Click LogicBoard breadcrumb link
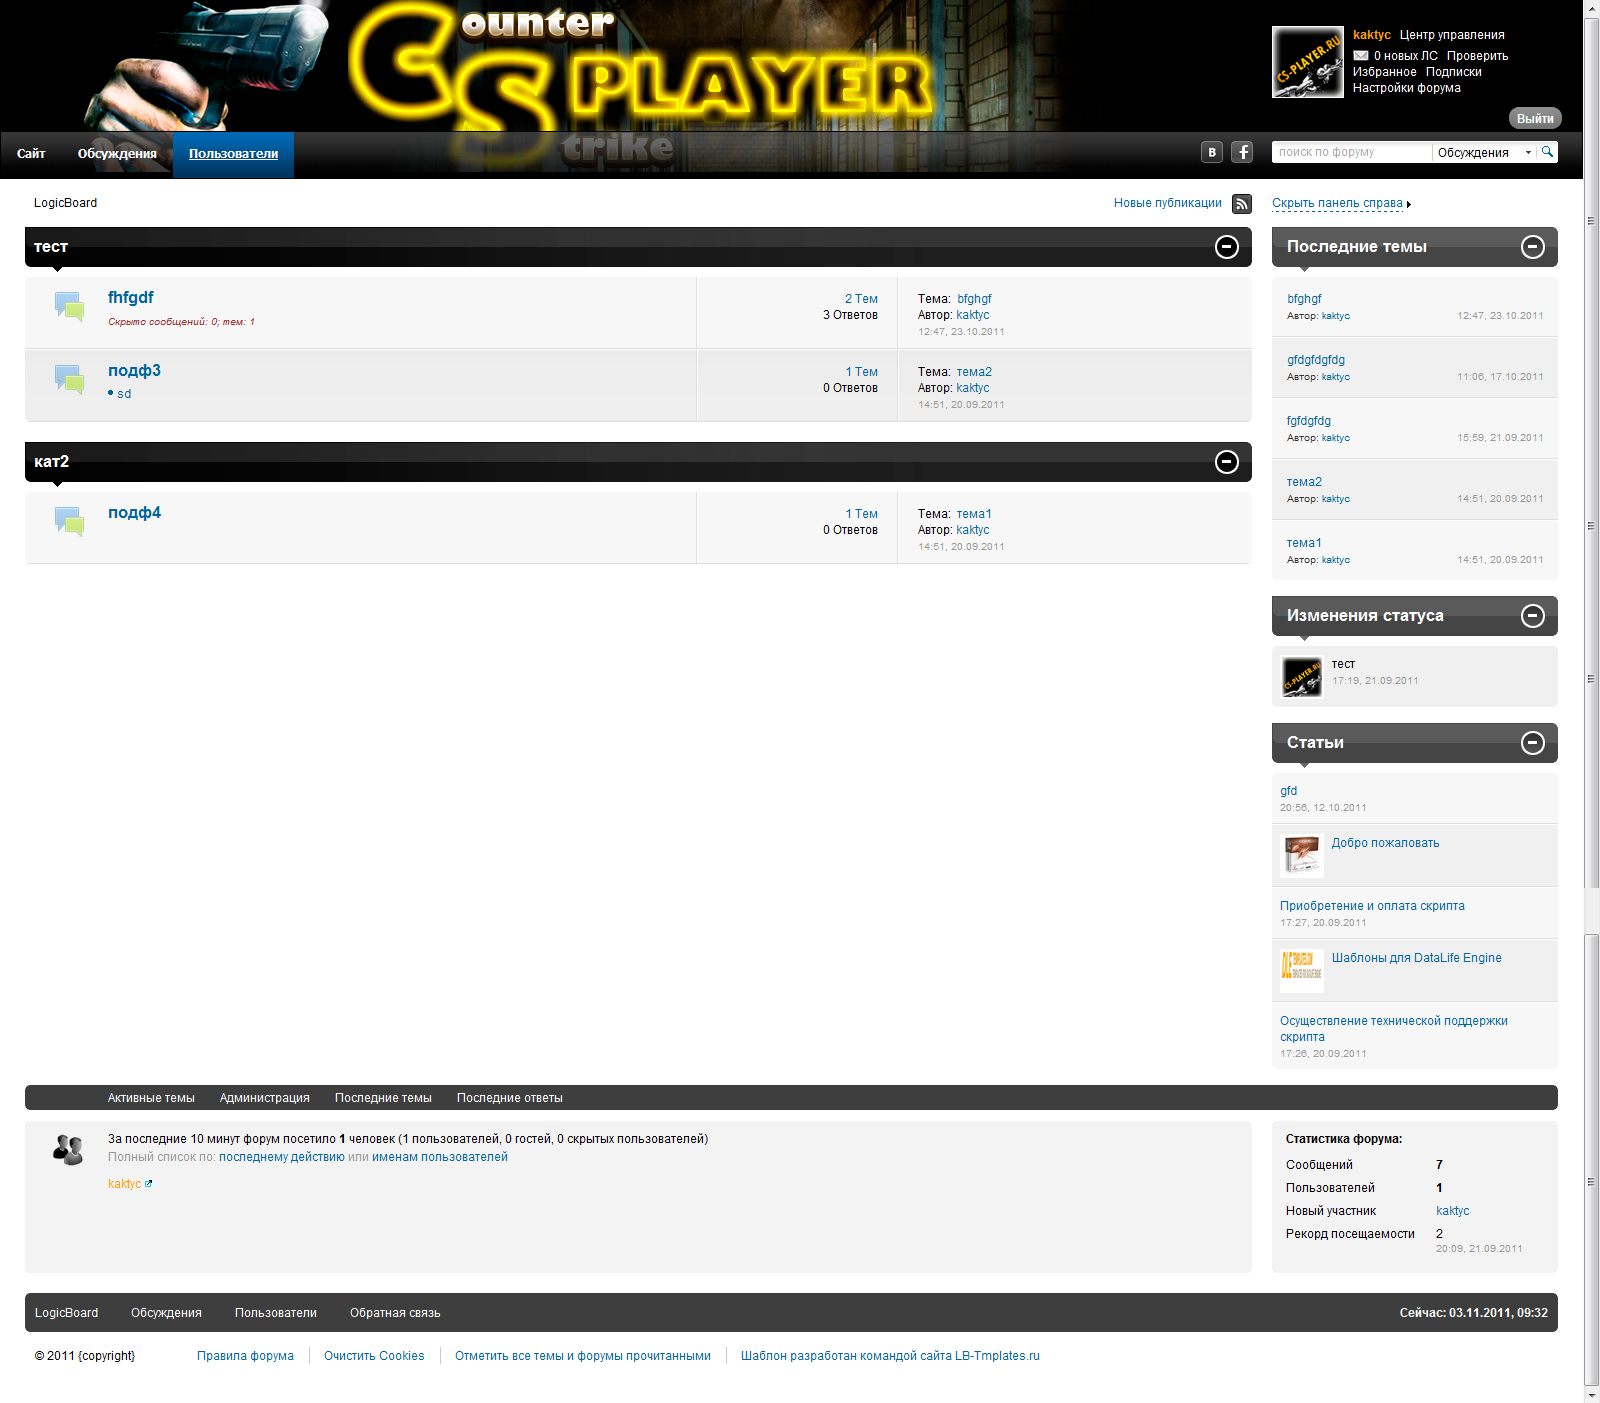 (x=65, y=203)
